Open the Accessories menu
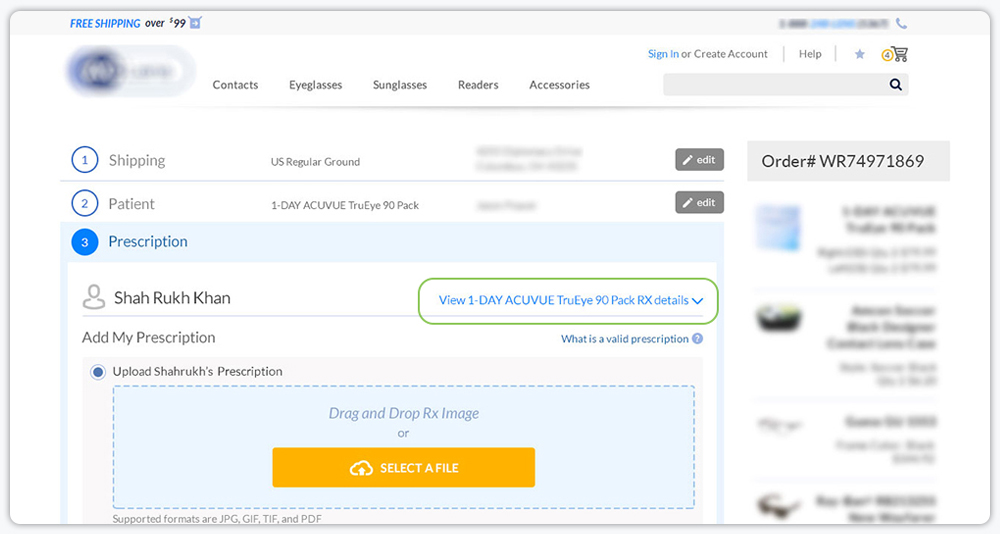Viewport: 1000px width, 534px height. pyautogui.click(x=559, y=85)
